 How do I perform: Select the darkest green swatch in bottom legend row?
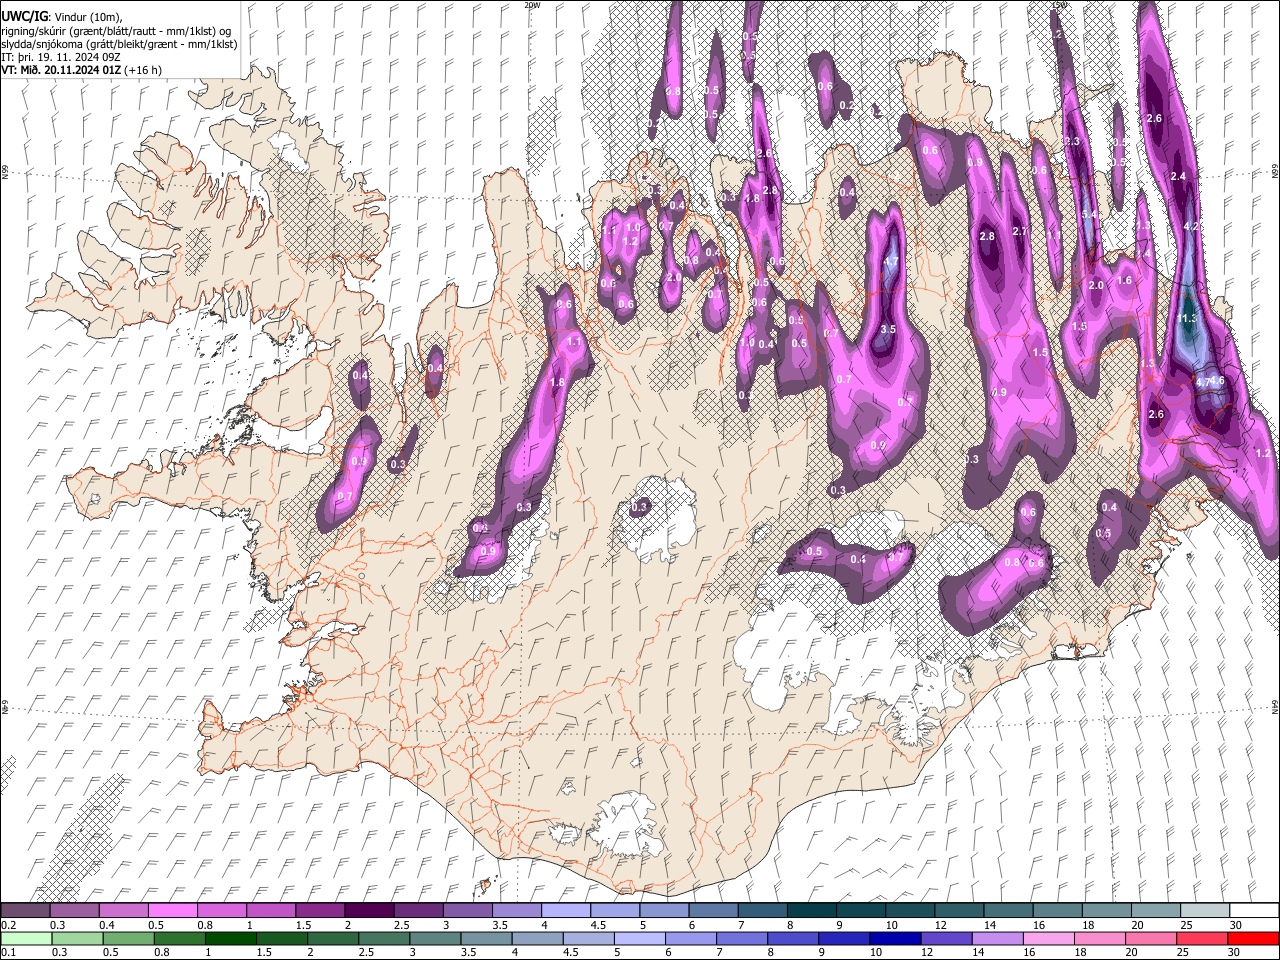[x=229, y=938]
